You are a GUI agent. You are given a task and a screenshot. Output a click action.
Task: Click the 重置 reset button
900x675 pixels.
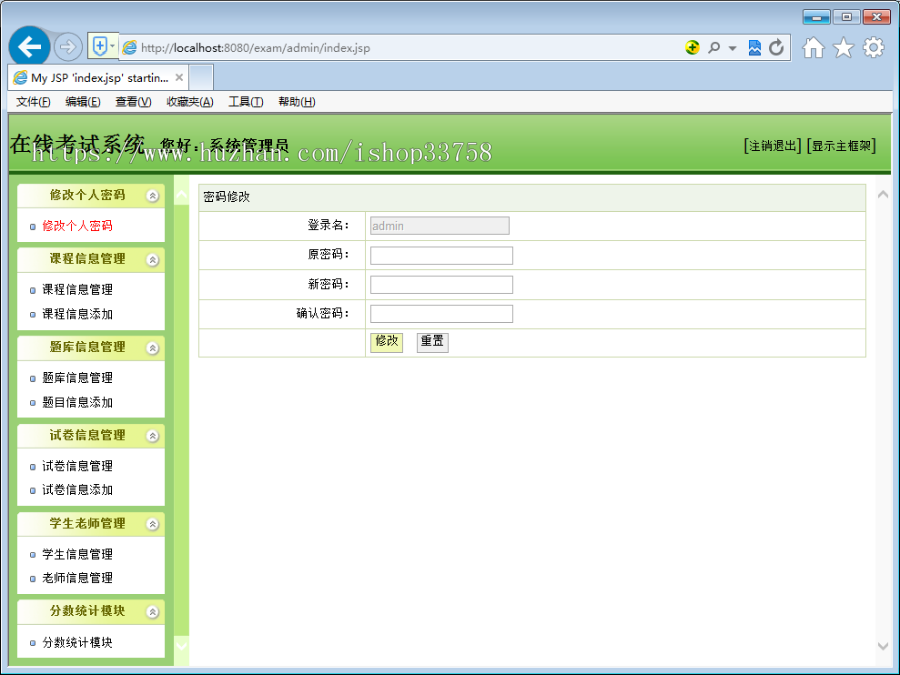[x=432, y=341]
